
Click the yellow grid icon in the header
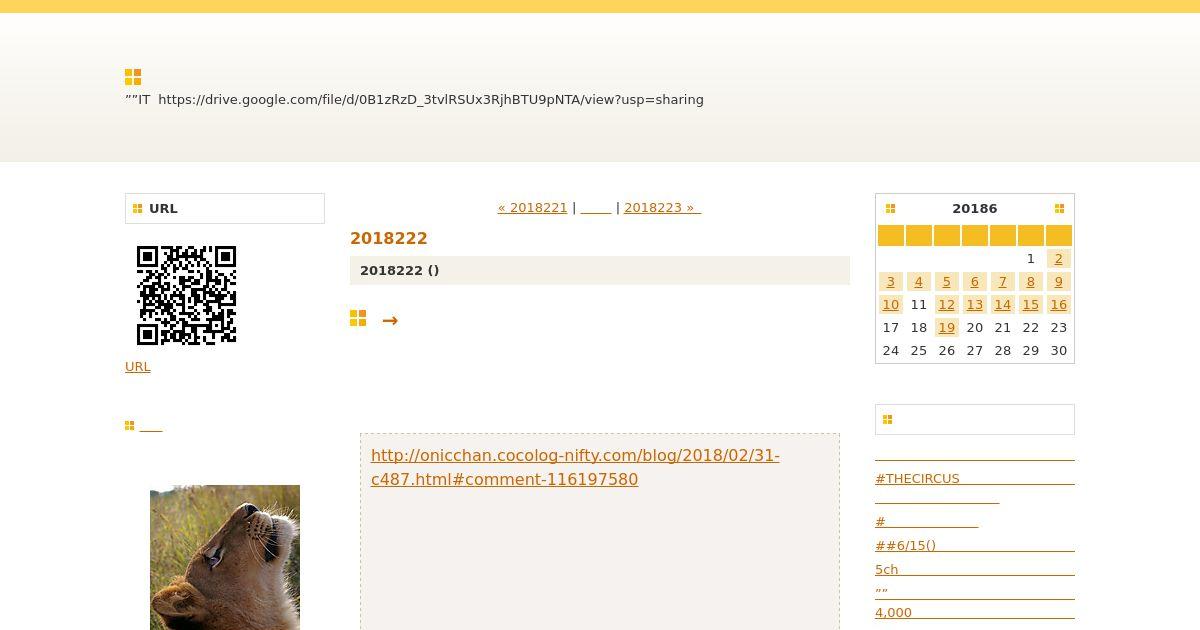tap(133, 77)
